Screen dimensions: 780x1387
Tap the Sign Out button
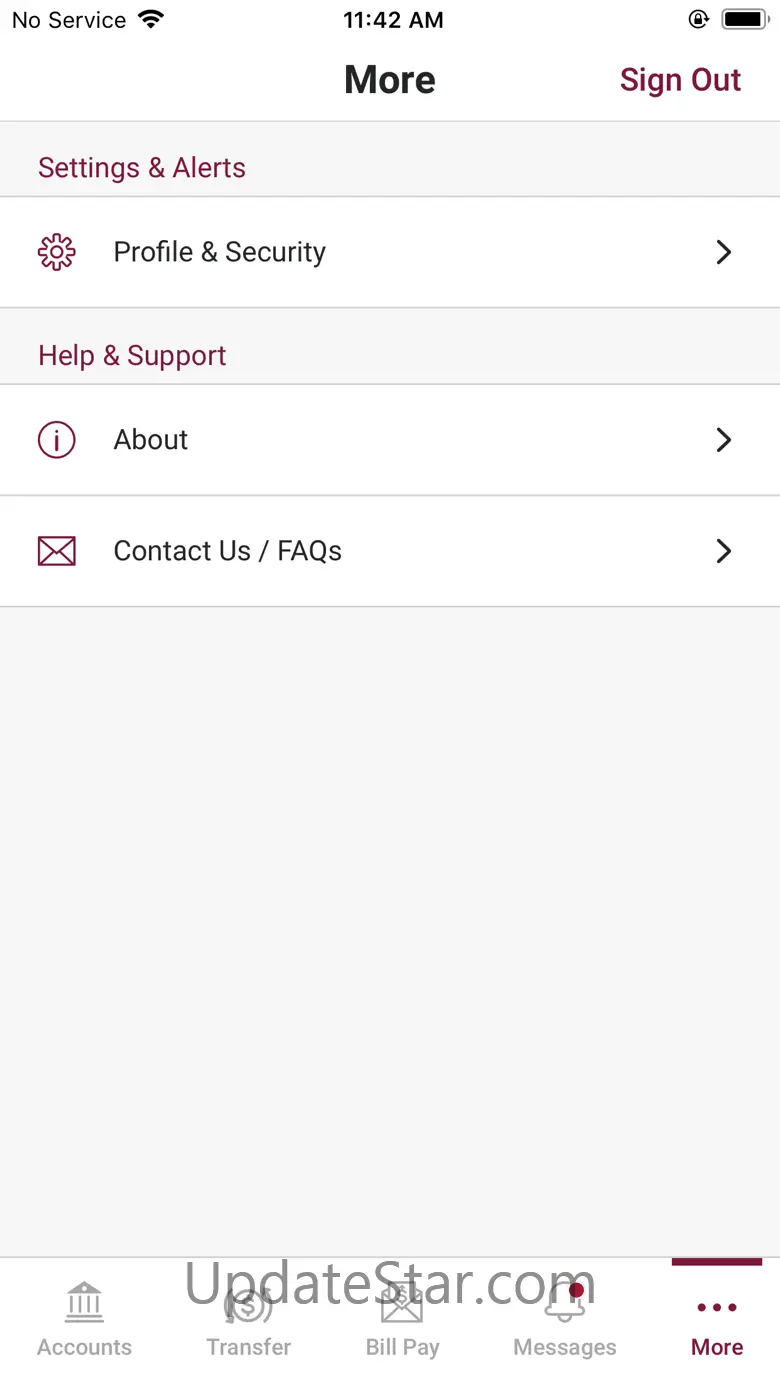(x=680, y=80)
